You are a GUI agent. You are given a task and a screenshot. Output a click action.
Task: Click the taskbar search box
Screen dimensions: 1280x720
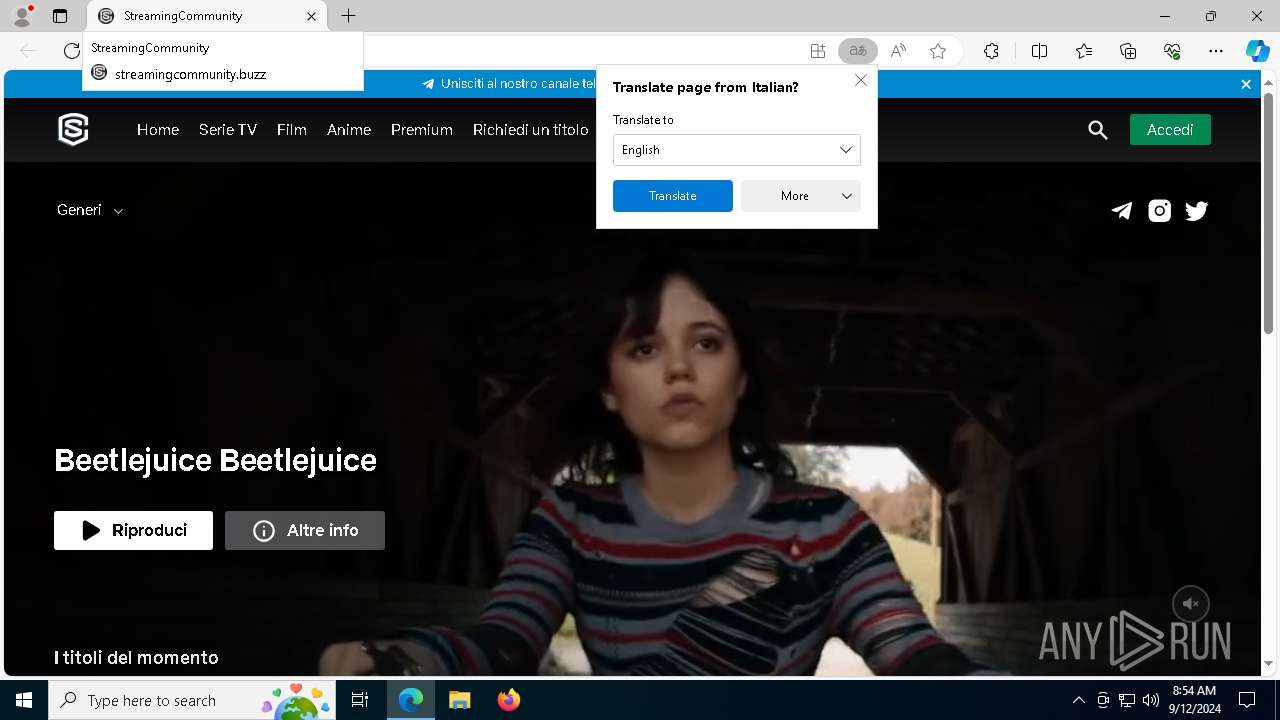[192, 700]
